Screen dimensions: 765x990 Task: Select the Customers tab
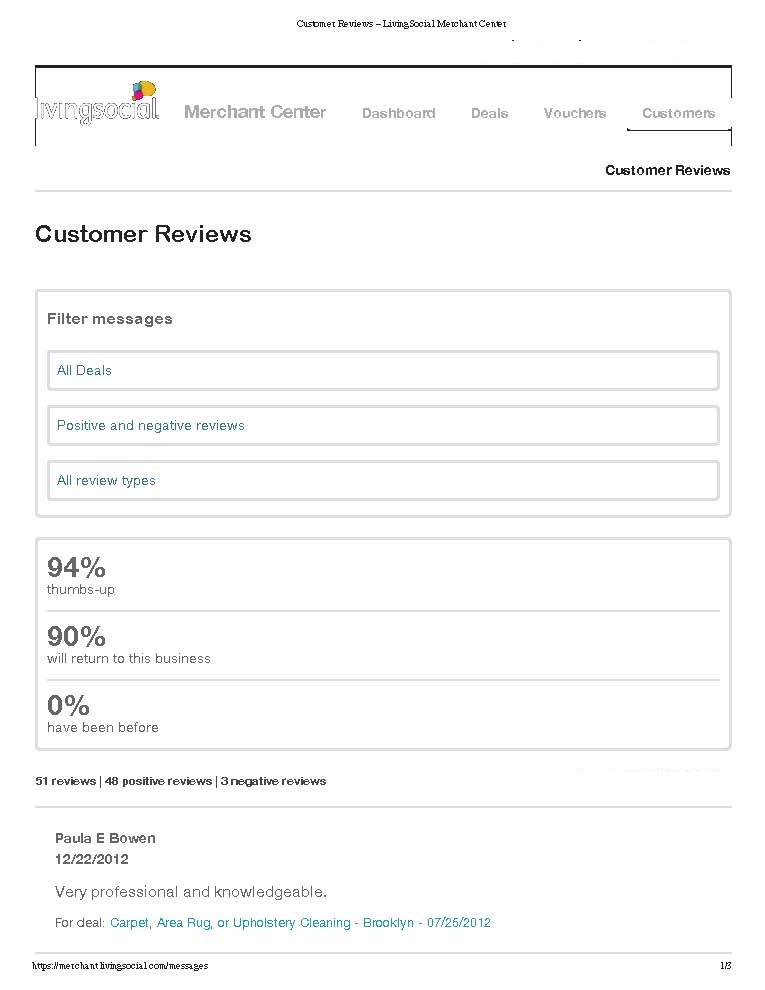click(x=679, y=113)
